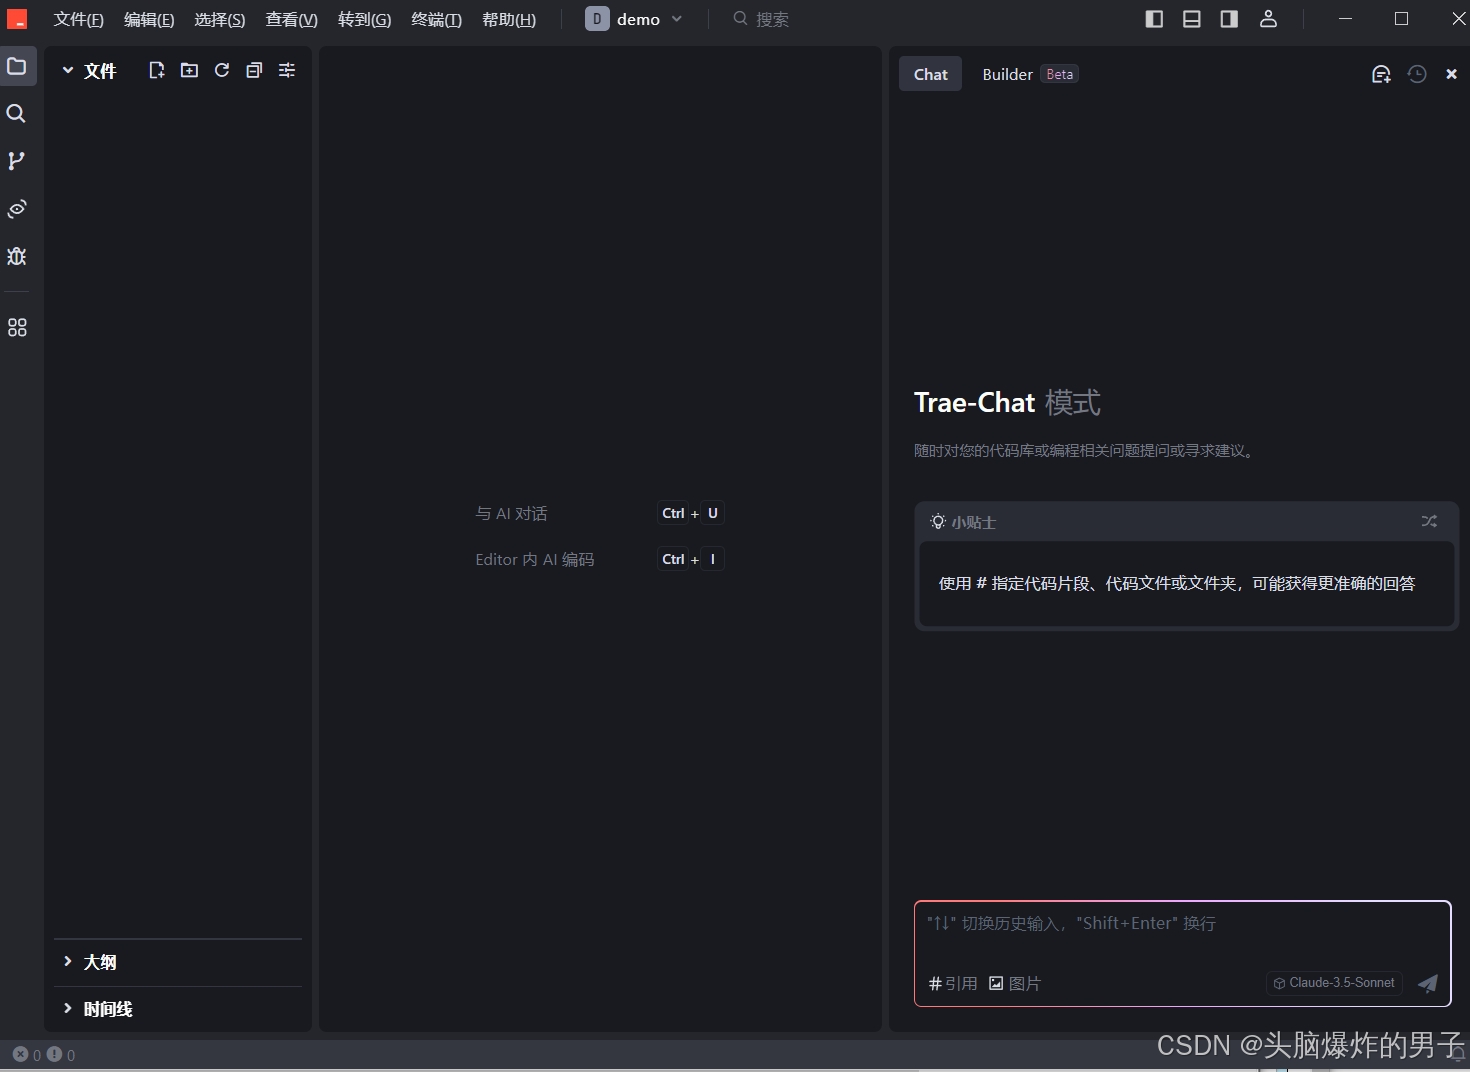Switch to the Builder Beta tab
Viewport: 1470px width, 1072px height.
1030,74
